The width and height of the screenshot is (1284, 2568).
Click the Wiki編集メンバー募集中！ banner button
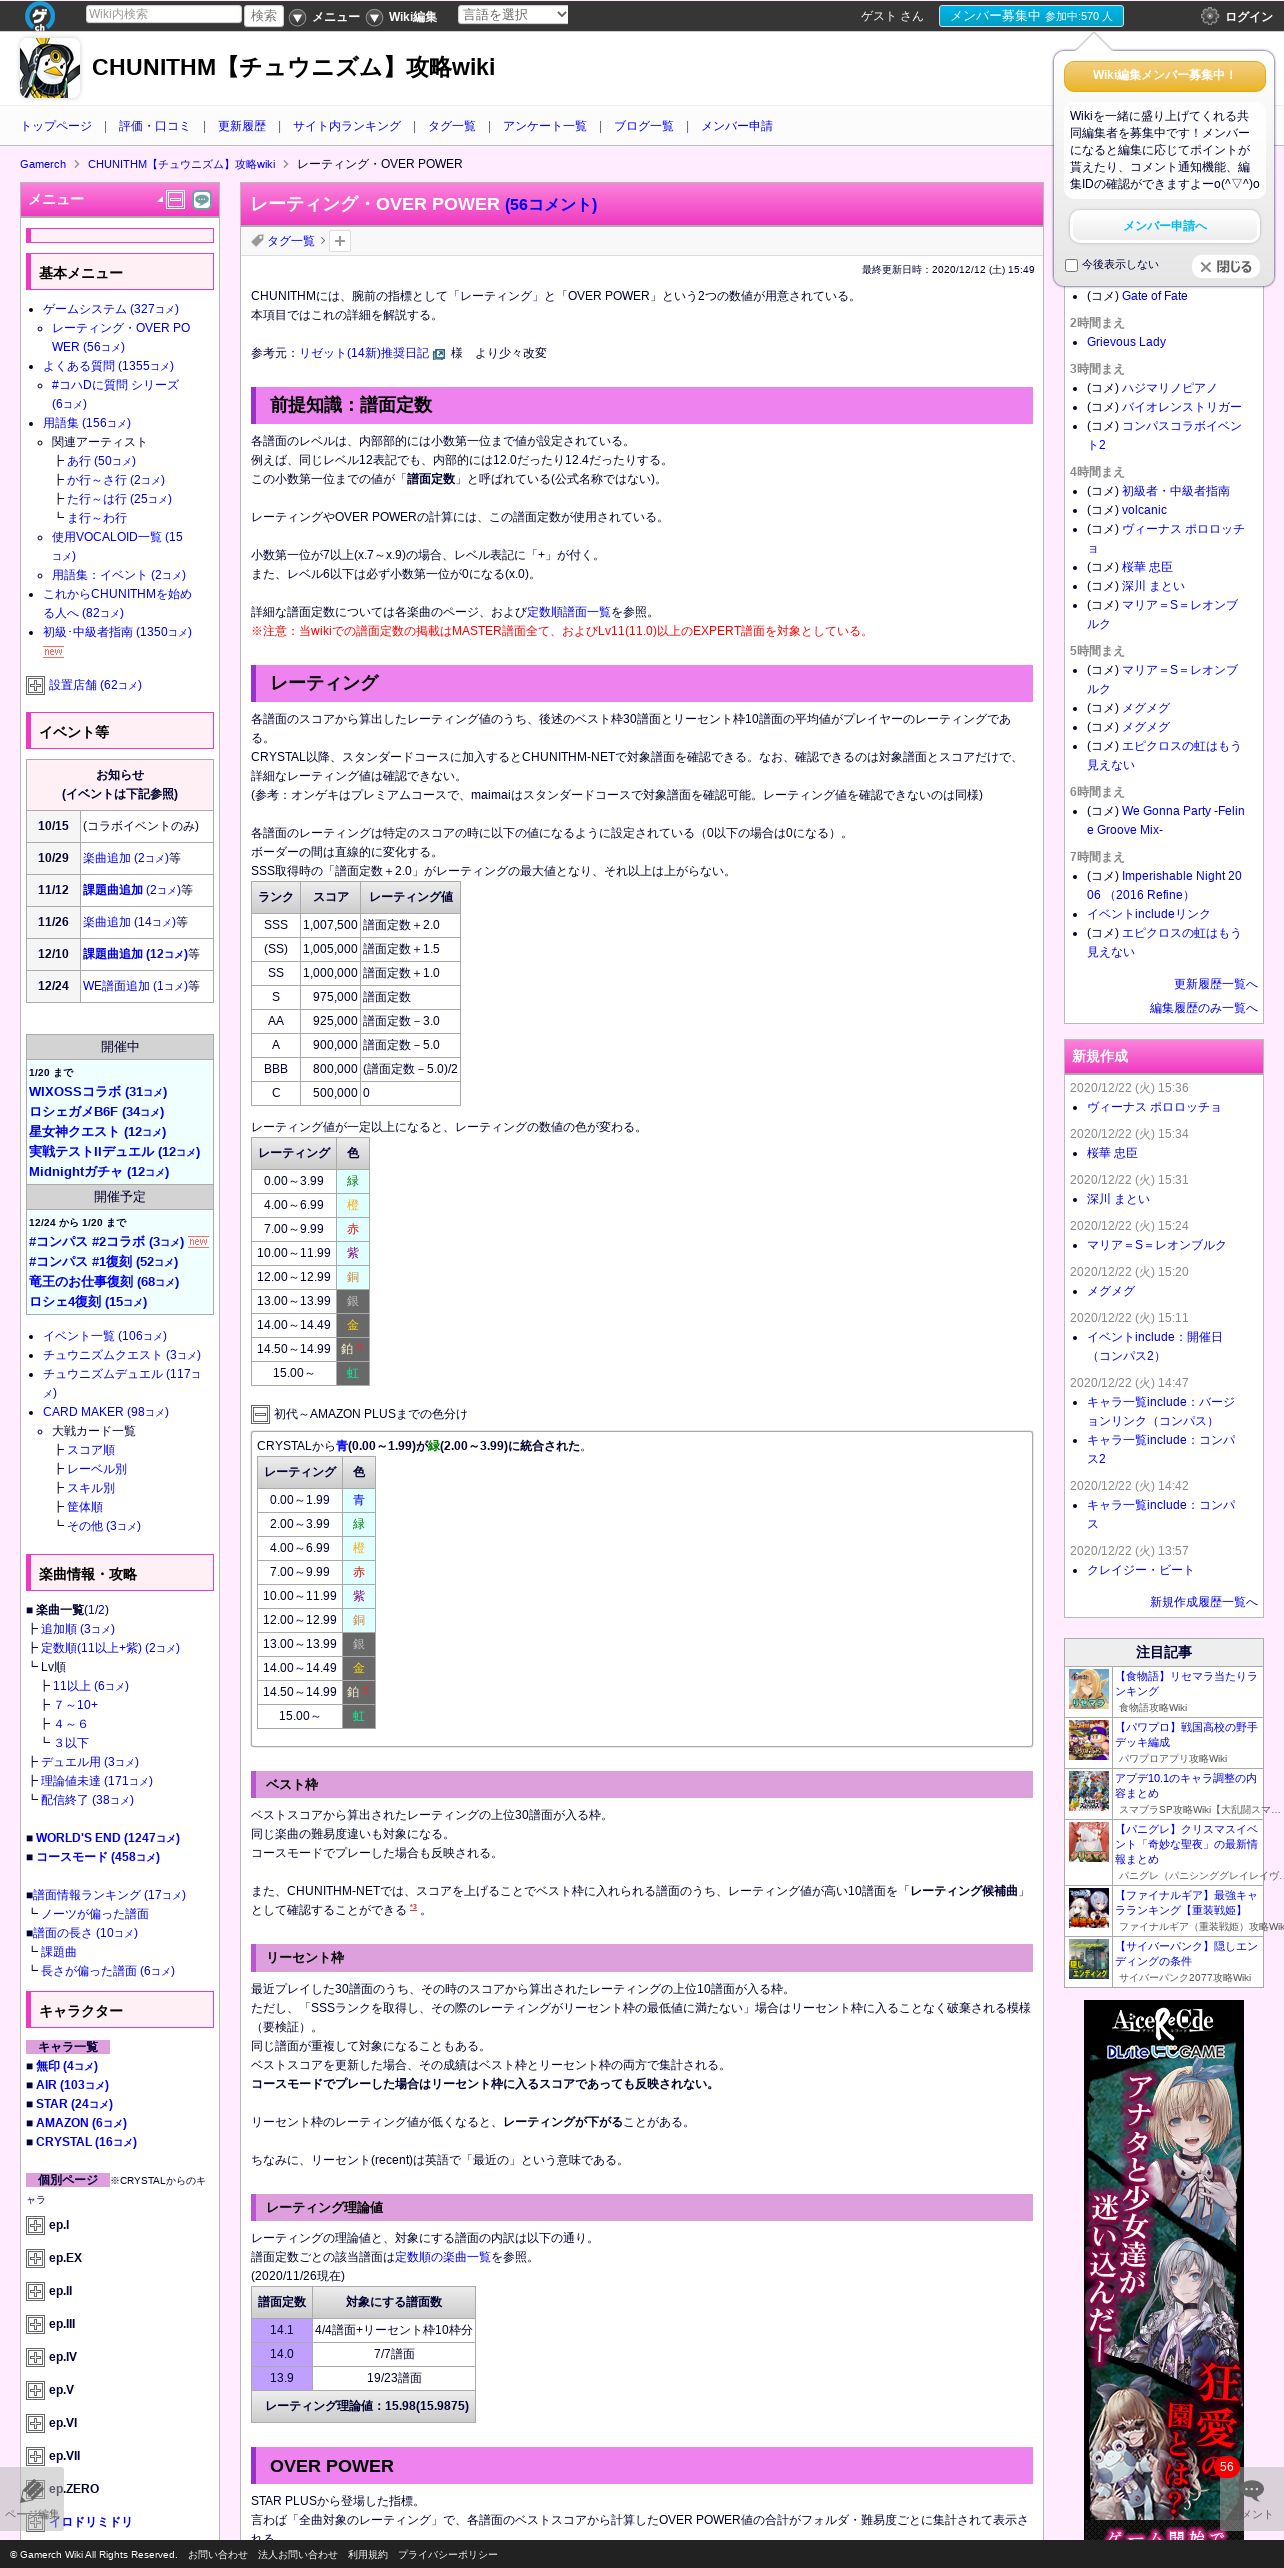[x=1165, y=75]
